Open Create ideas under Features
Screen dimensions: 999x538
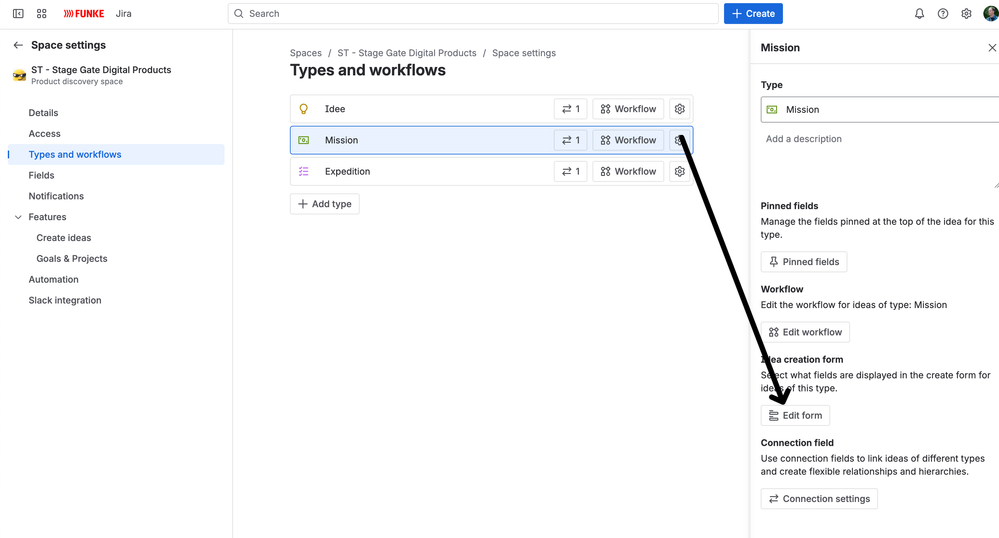click(64, 238)
